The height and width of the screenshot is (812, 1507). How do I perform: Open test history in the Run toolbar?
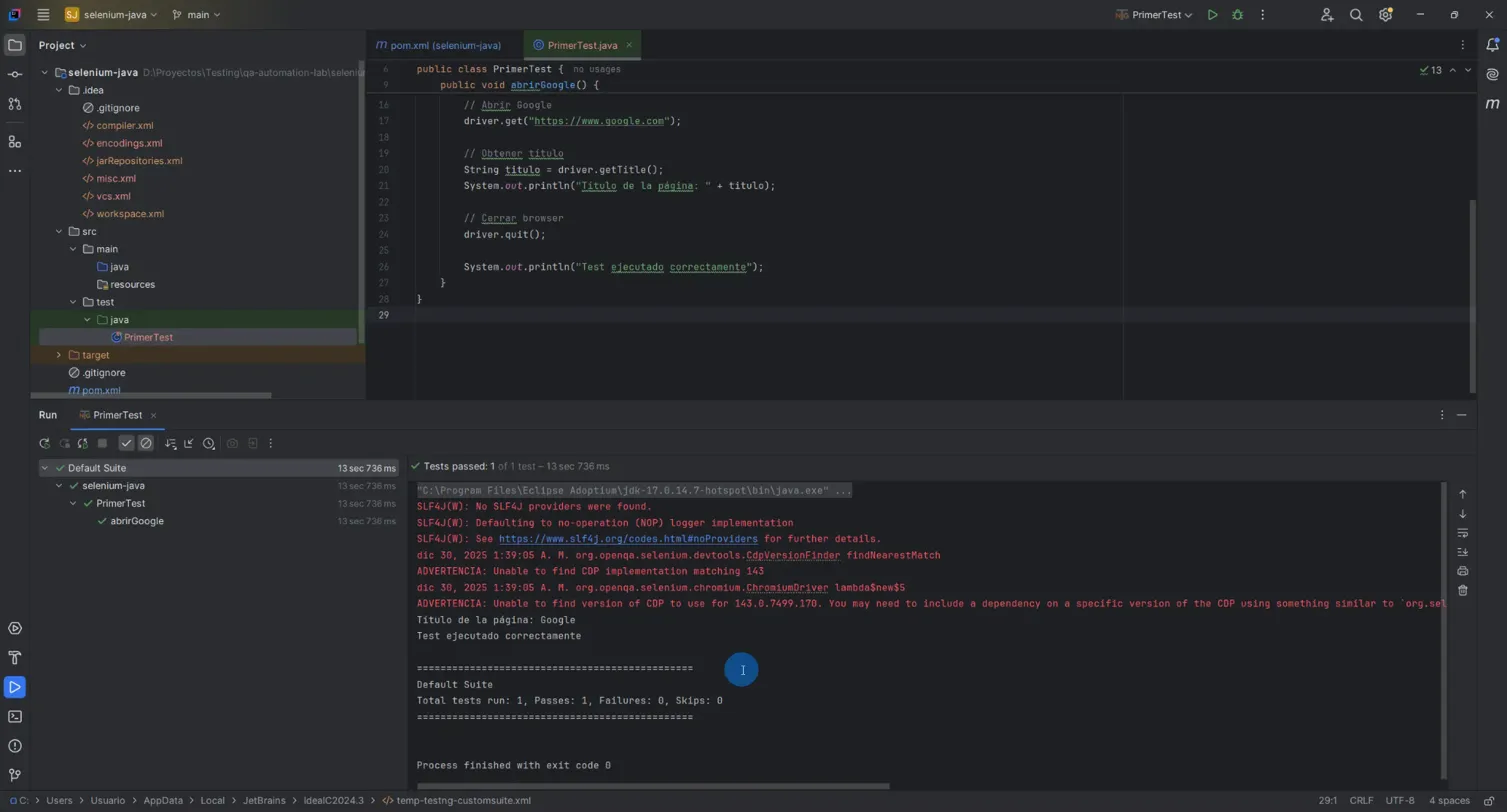pyautogui.click(x=209, y=443)
